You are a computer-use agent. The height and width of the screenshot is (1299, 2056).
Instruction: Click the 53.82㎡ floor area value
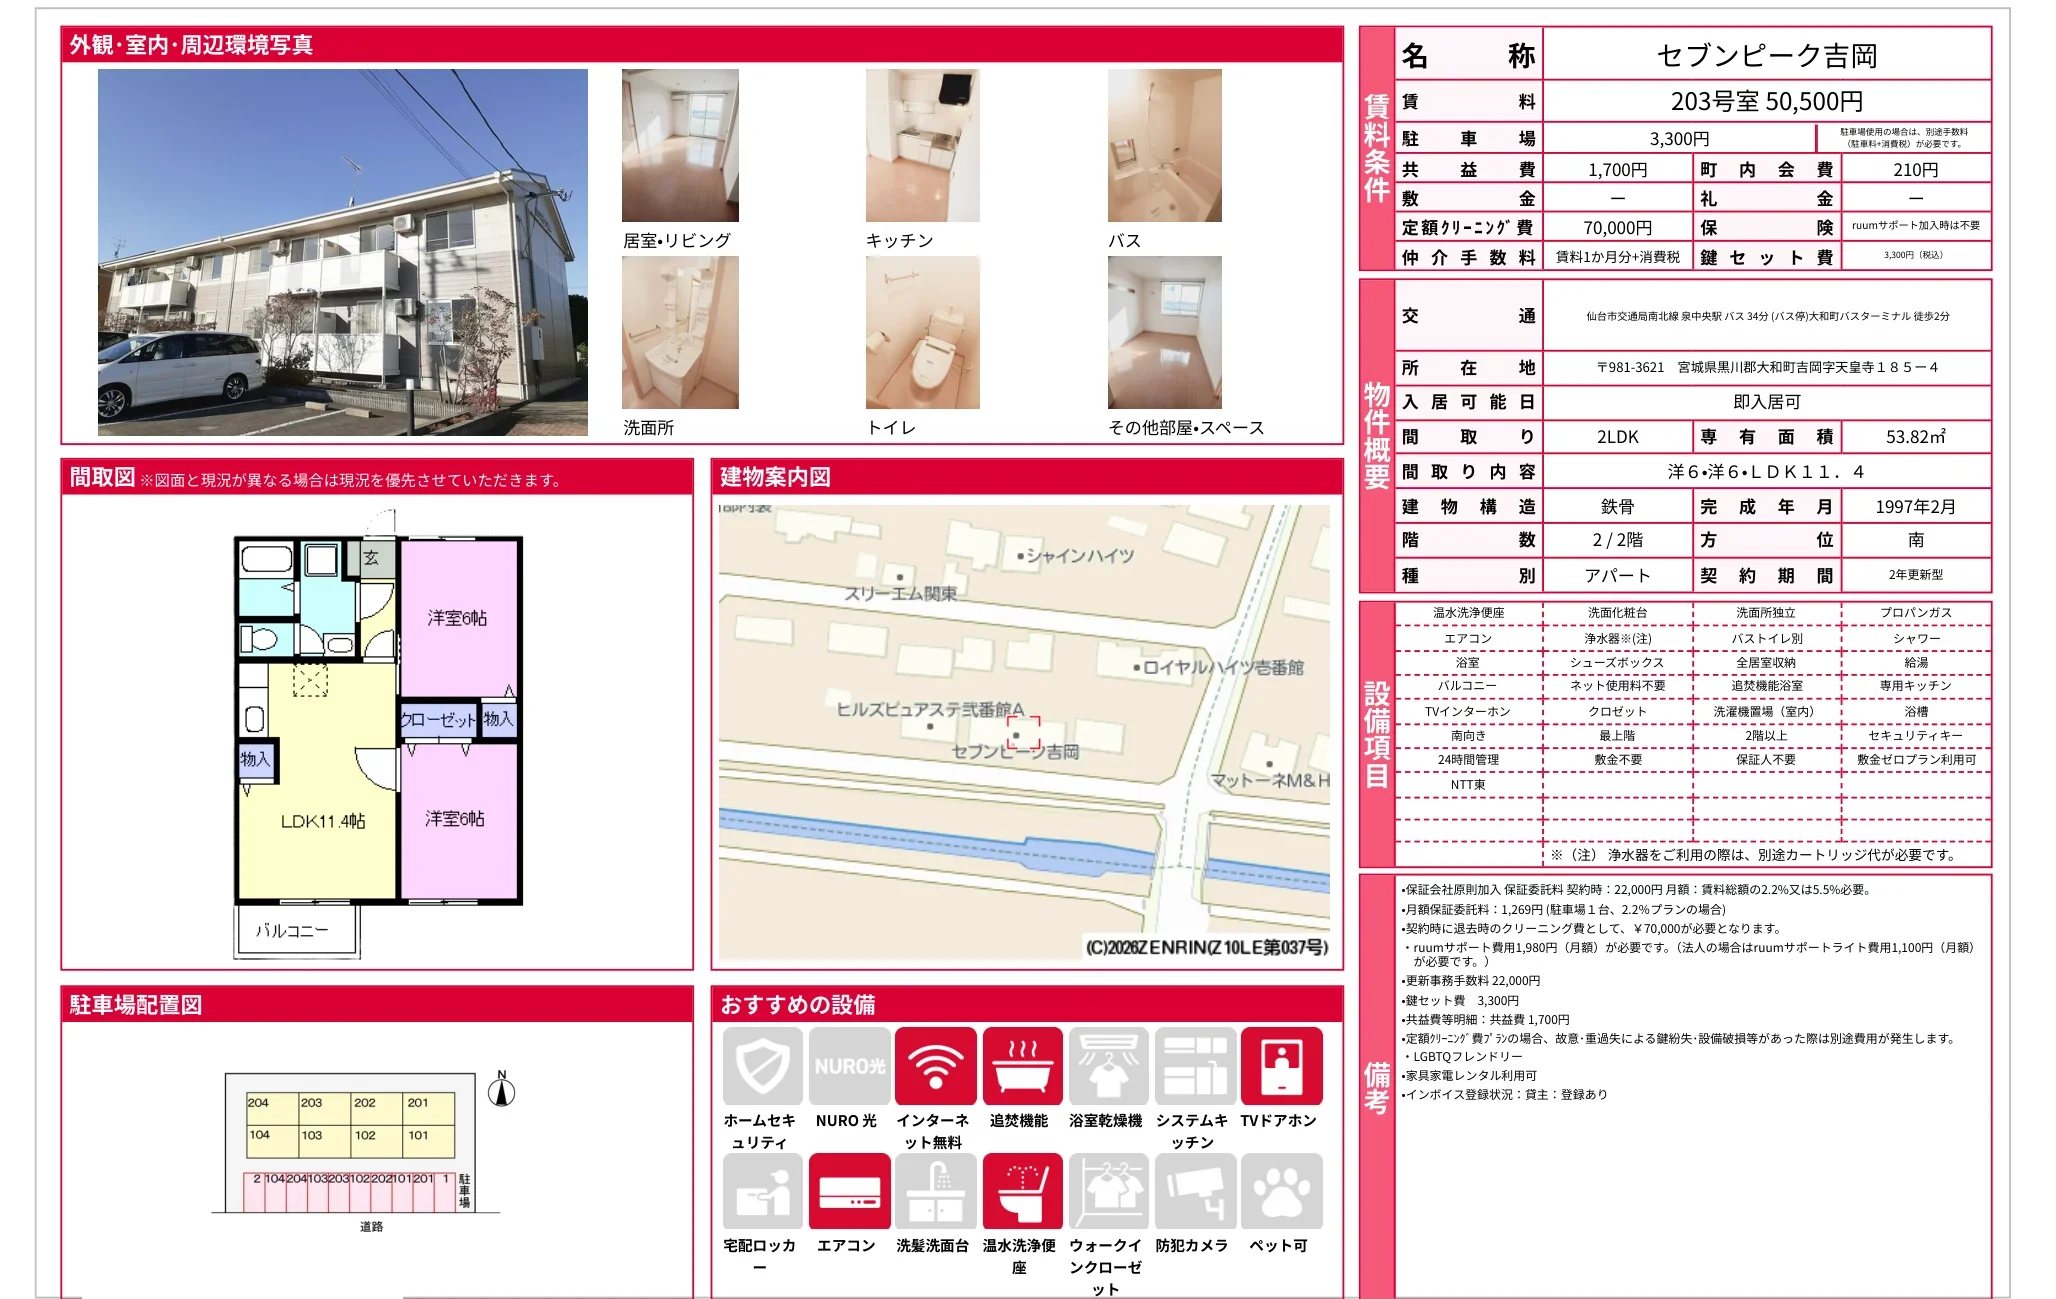click(x=1916, y=437)
